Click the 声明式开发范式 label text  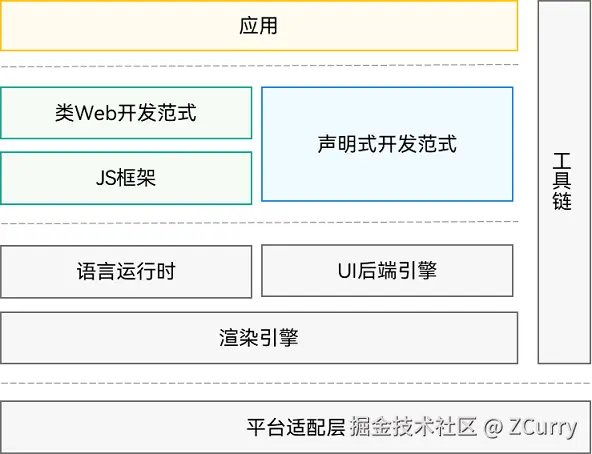387,144
